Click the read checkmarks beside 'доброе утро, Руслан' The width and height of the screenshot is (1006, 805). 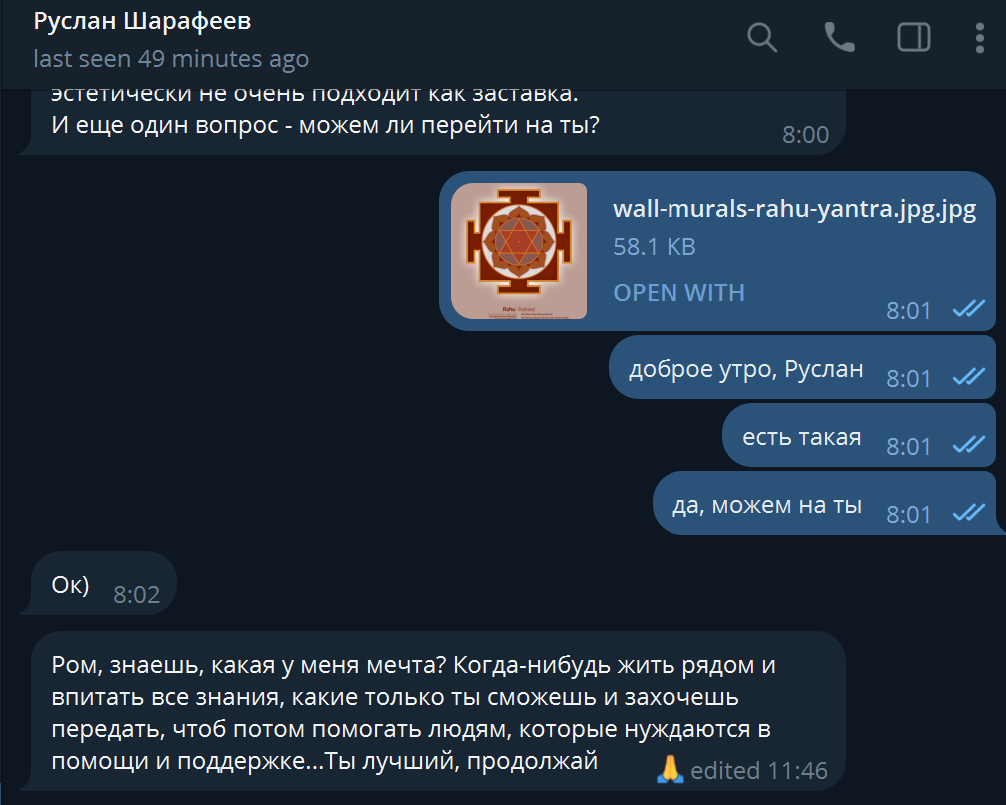969,377
